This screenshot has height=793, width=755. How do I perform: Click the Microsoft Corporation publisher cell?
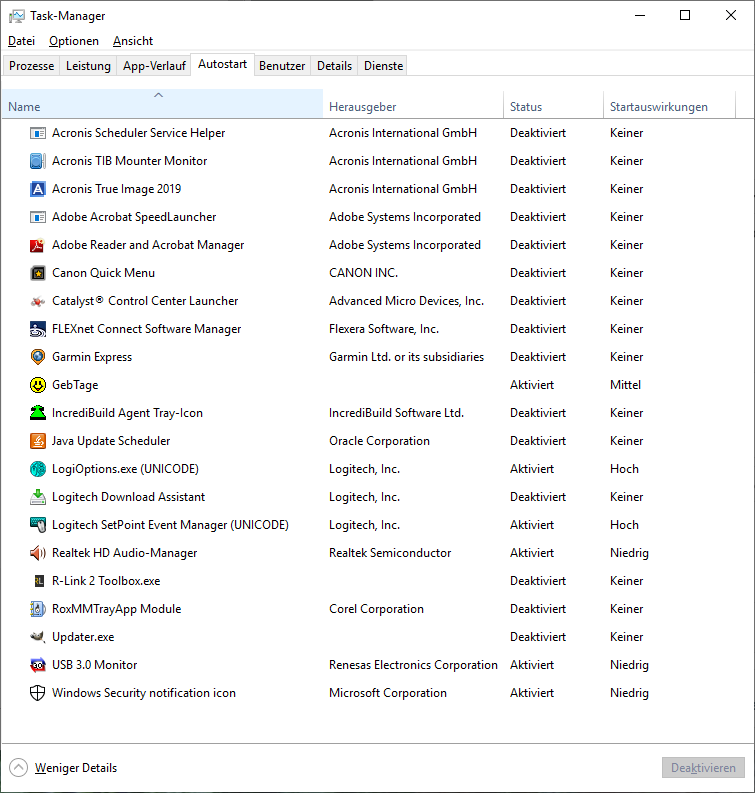tap(388, 693)
